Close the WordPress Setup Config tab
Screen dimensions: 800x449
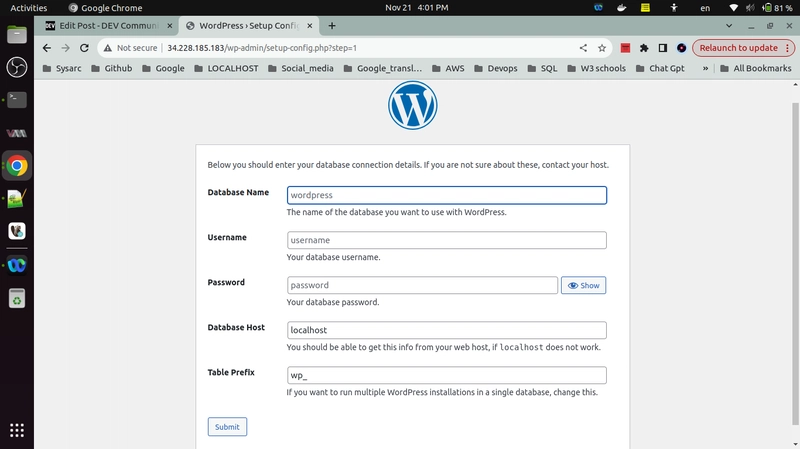click(310, 26)
